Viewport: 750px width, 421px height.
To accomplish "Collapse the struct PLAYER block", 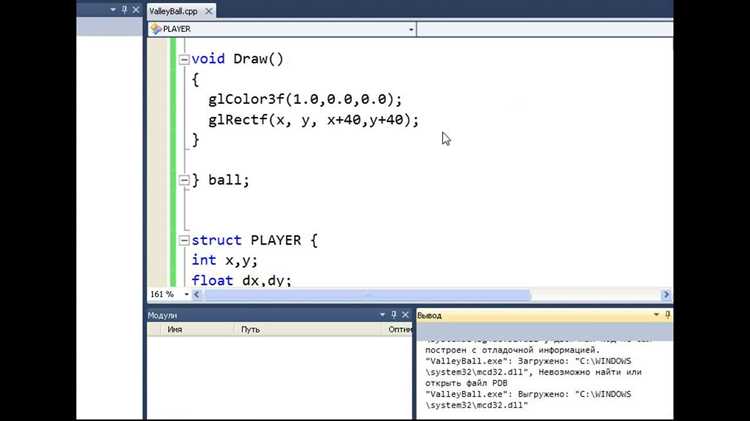I will click(184, 240).
